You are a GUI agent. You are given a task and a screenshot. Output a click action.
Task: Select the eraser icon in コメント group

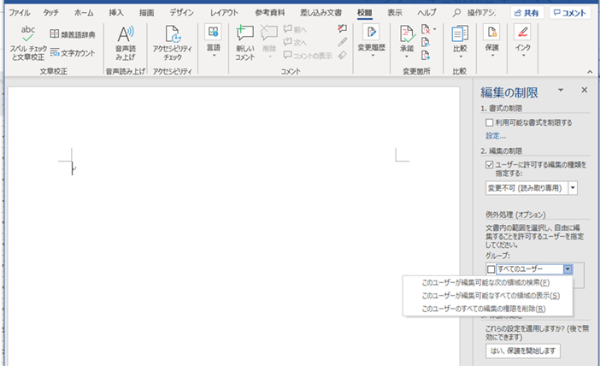[x=342, y=55]
